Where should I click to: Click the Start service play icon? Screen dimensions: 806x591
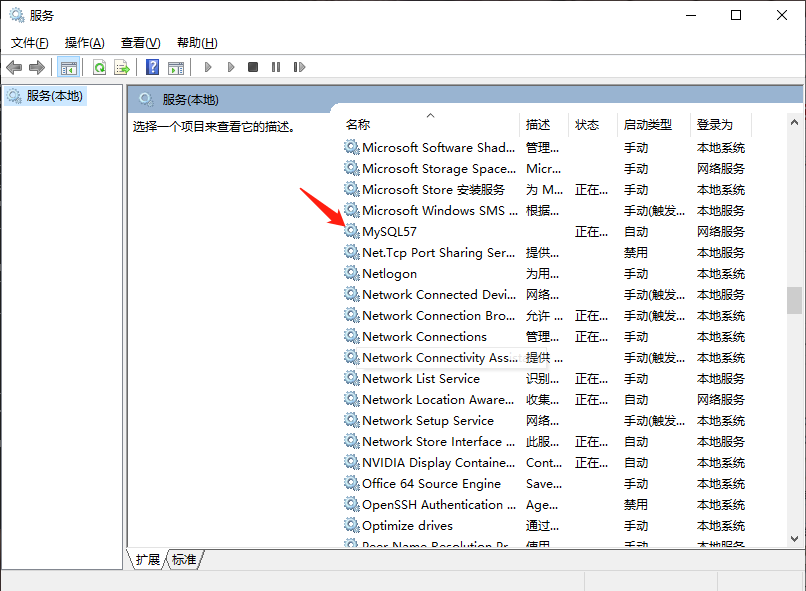[x=208, y=67]
